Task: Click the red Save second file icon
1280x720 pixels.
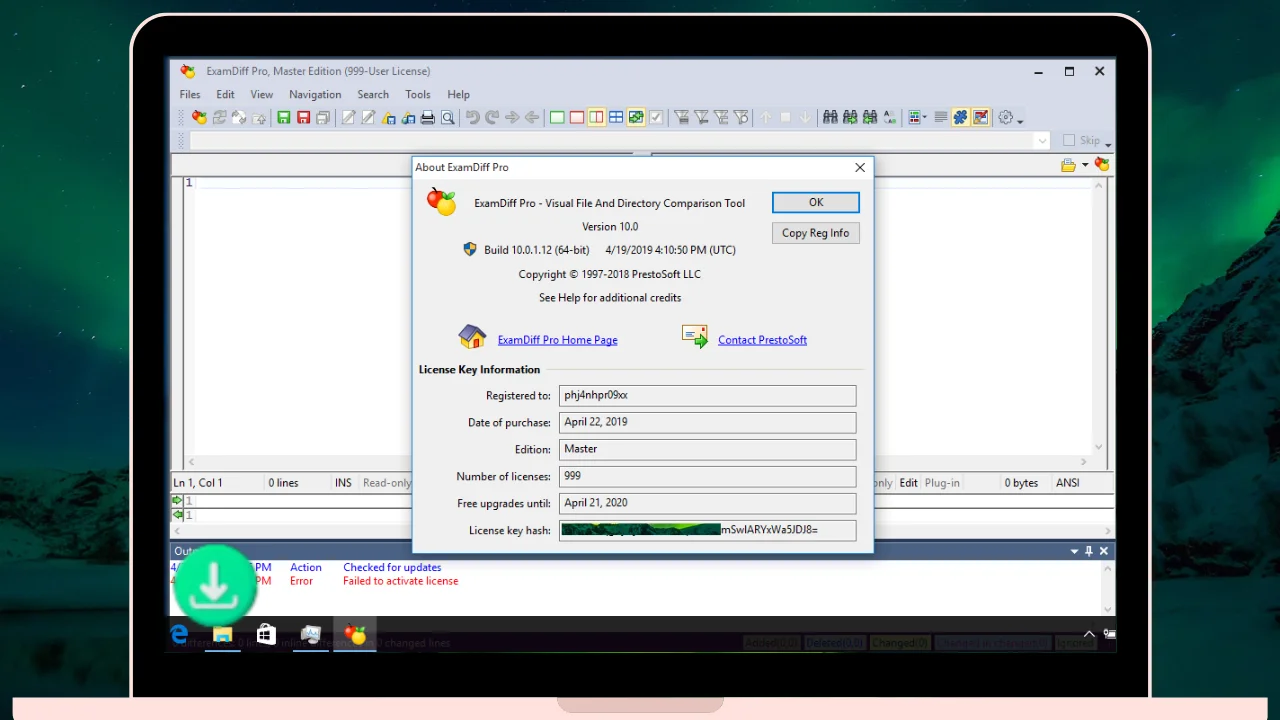Action: (303, 118)
